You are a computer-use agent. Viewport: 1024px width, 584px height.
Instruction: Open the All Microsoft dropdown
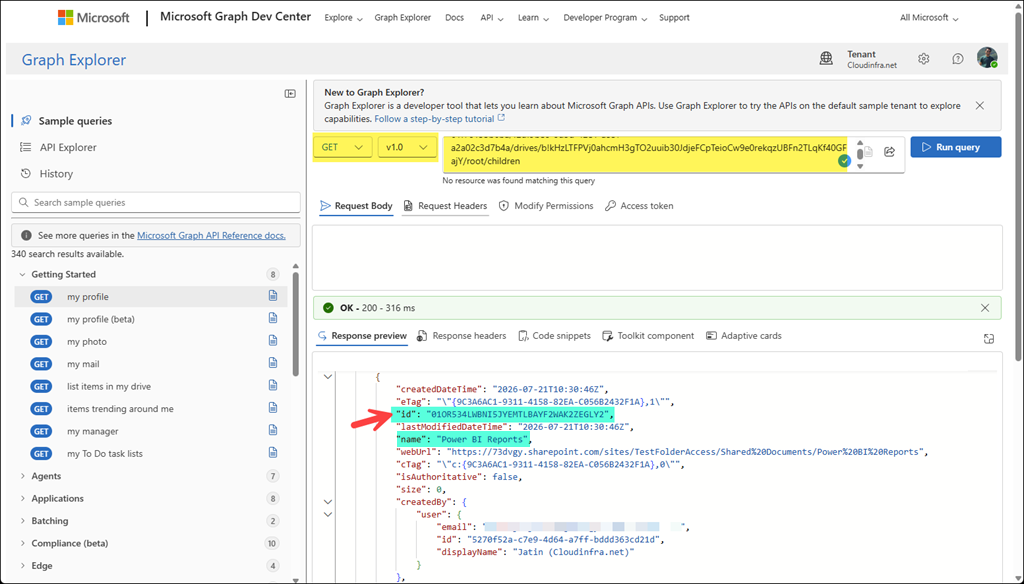click(929, 18)
